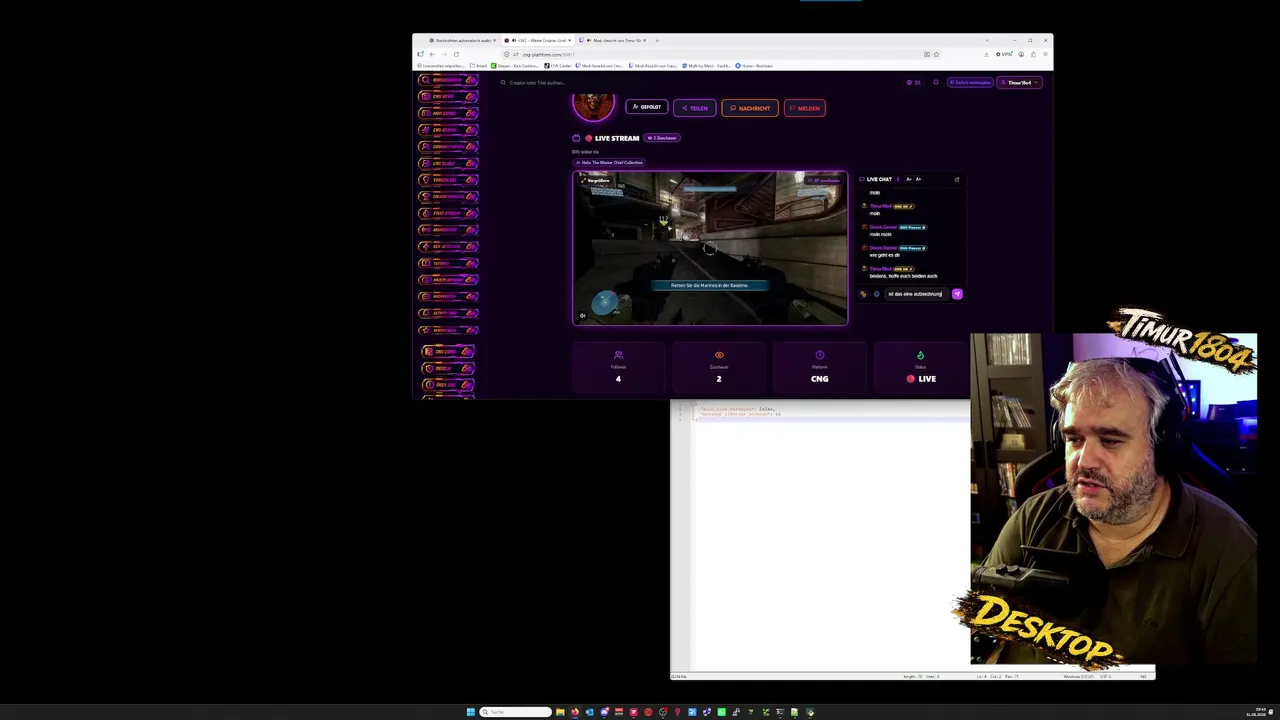Click the Follower stat card showing 4
The height and width of the screenshot is (720, 1280).
tap(618, 366)
